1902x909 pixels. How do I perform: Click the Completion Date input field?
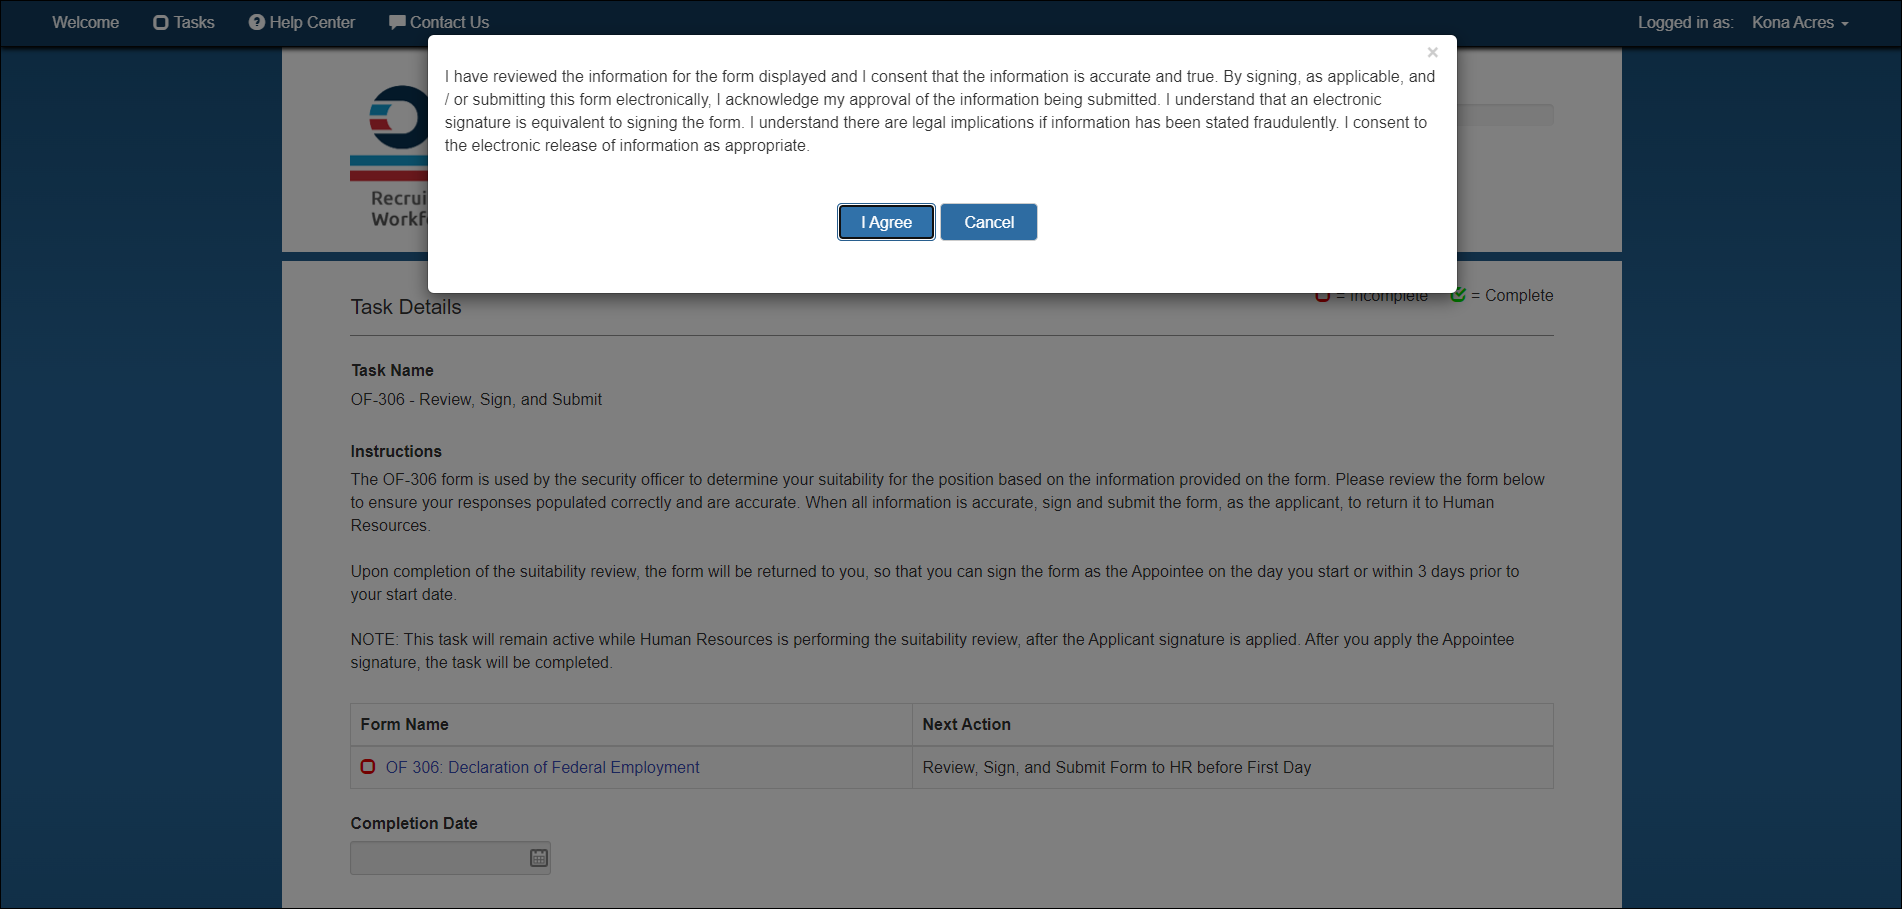(x=450, y=858)
